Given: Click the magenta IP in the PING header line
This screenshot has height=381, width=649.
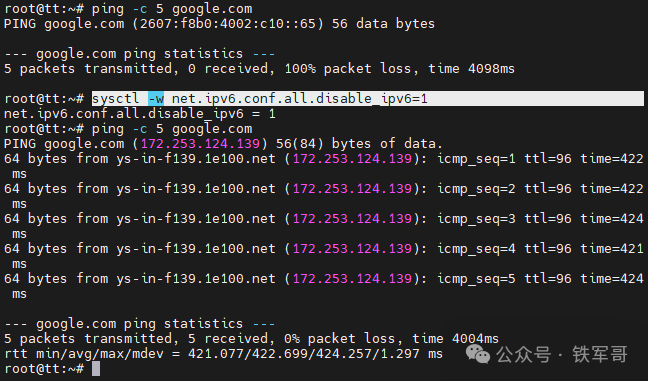Looking at the screenshot, I should pos(200,144).
